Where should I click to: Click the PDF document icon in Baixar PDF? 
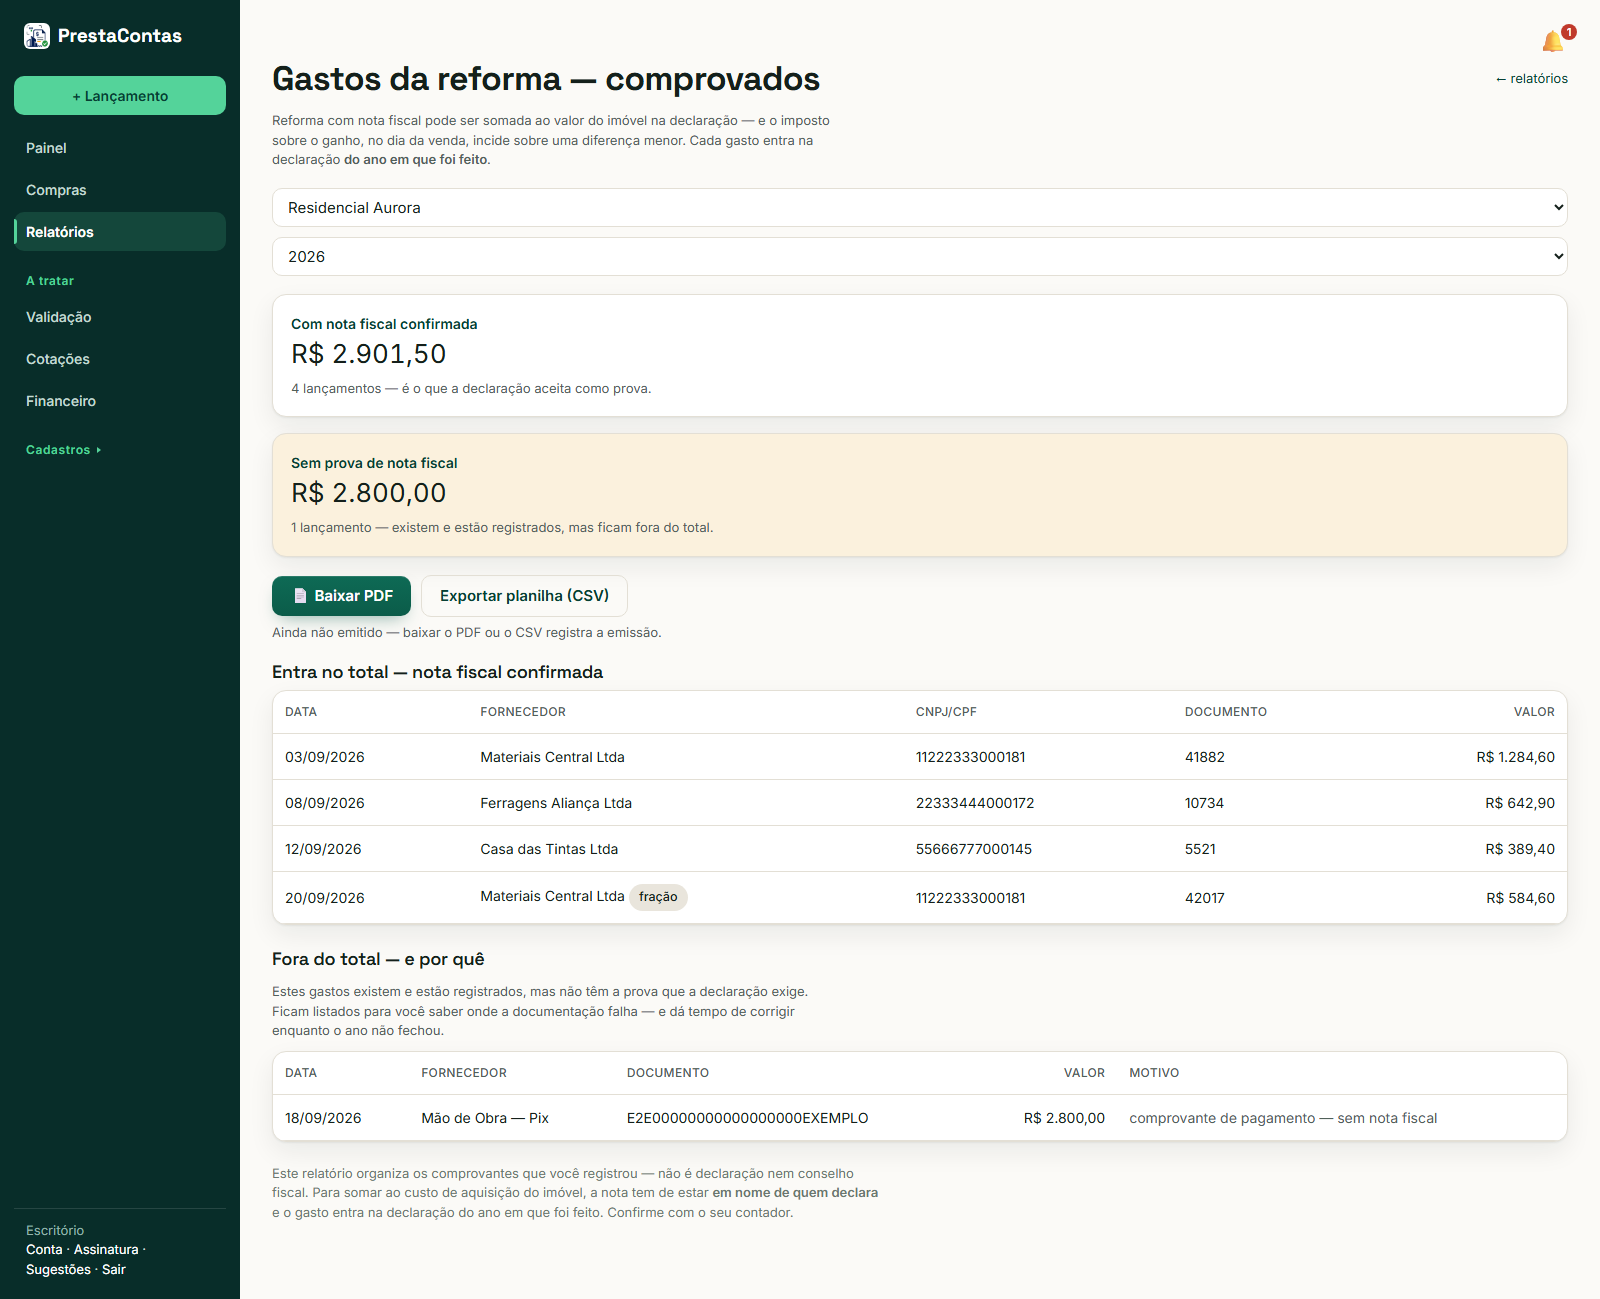click(300, 596)
